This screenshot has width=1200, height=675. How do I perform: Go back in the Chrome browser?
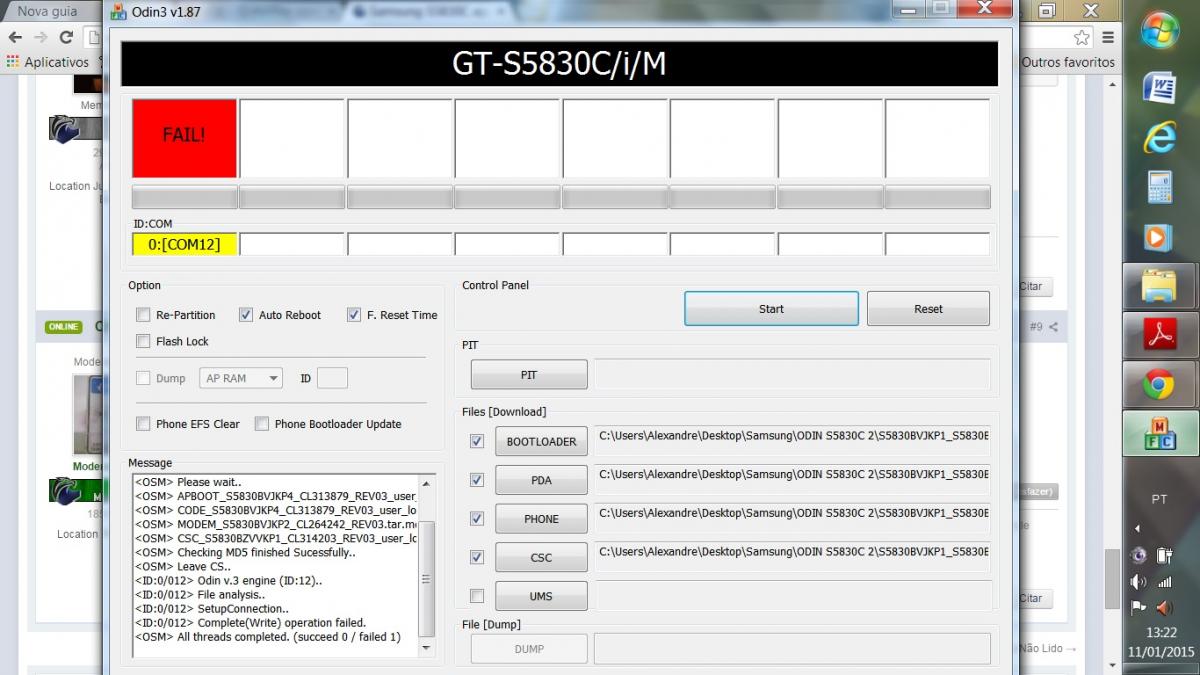(x=15, y=37)
